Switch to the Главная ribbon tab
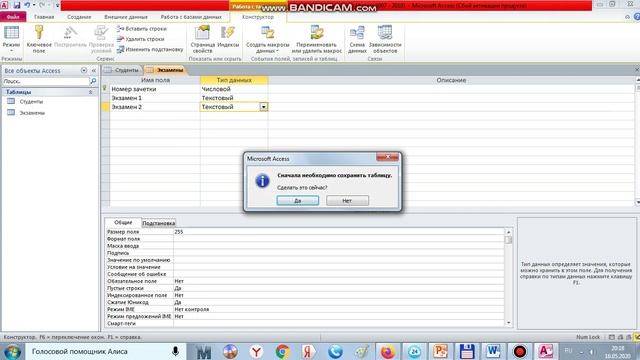Image resolution: width=640 pixels, height=360 pixels. tap(44, 17)
